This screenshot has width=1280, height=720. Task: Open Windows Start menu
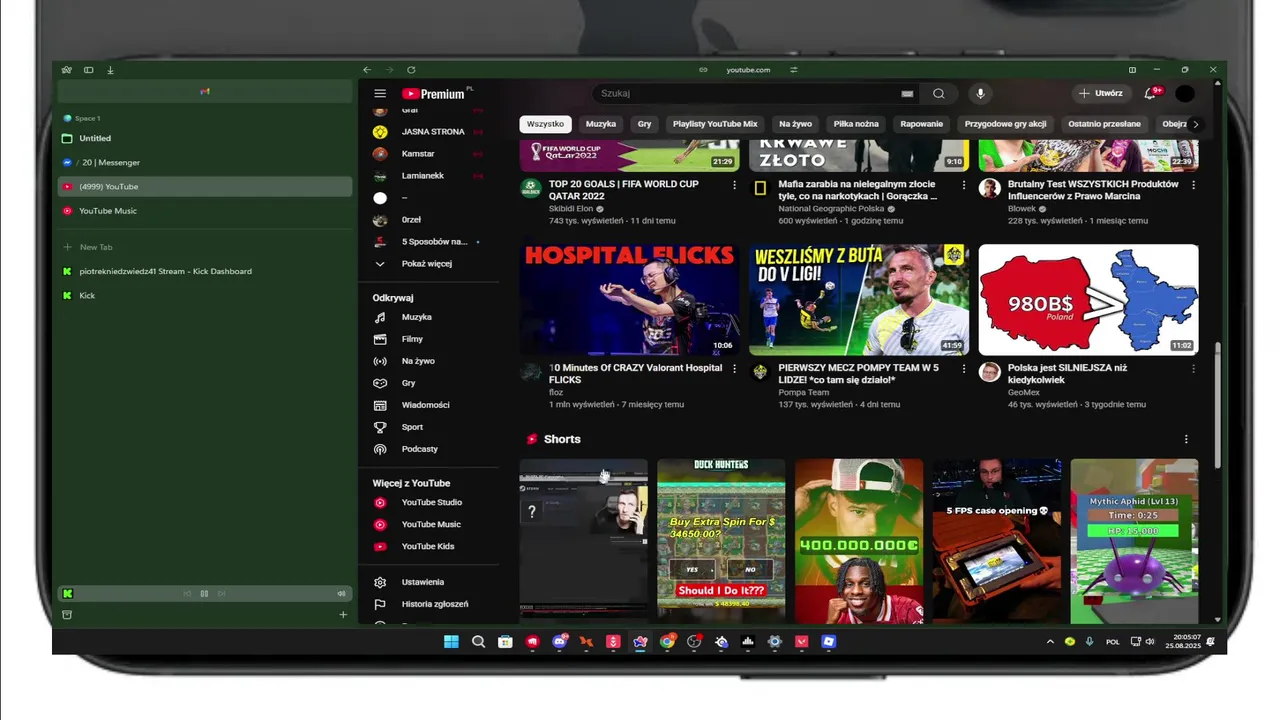(451, 642)
